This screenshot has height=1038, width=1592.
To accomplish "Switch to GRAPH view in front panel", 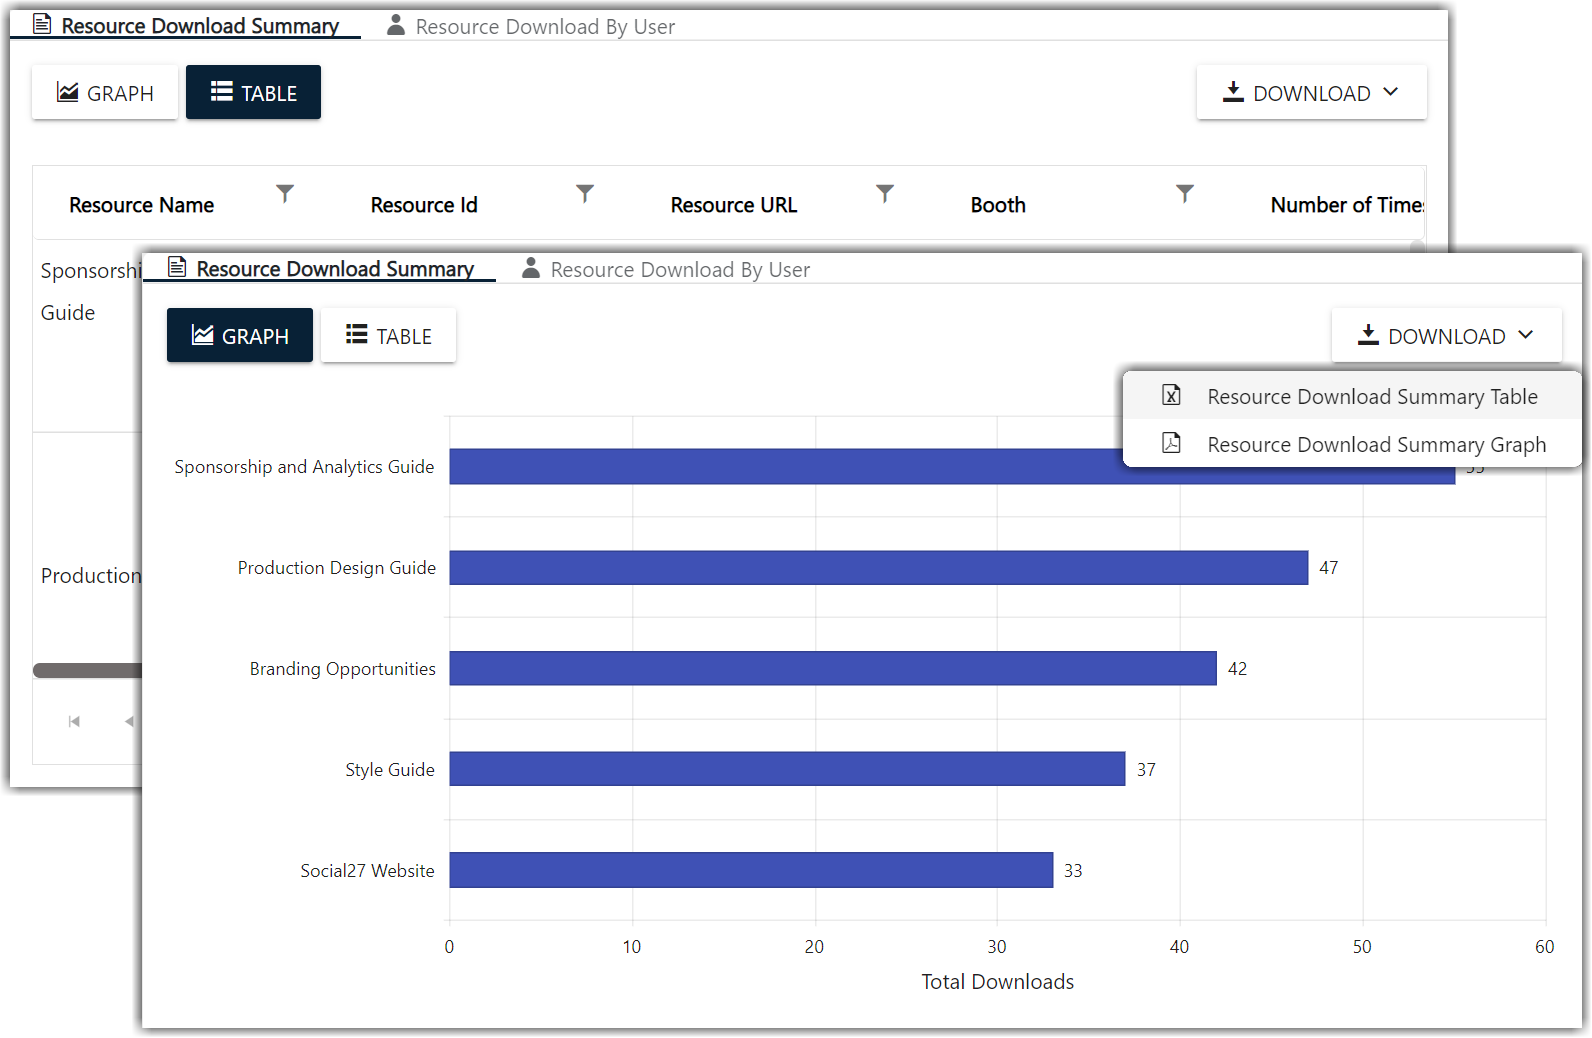I will click(x=240, y=336).
